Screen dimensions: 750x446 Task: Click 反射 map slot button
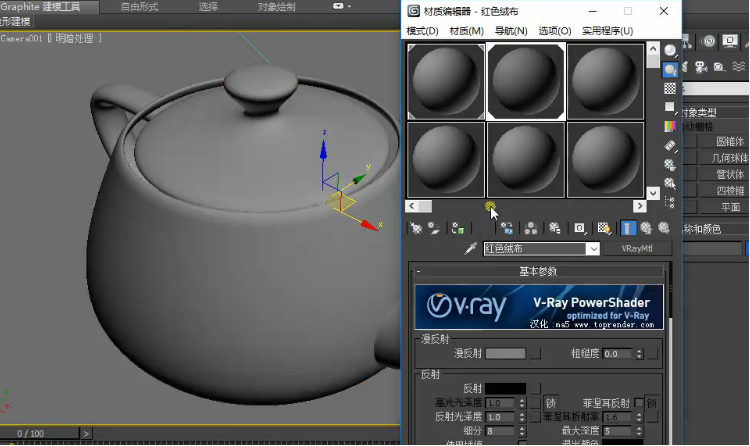click(536, 388)
